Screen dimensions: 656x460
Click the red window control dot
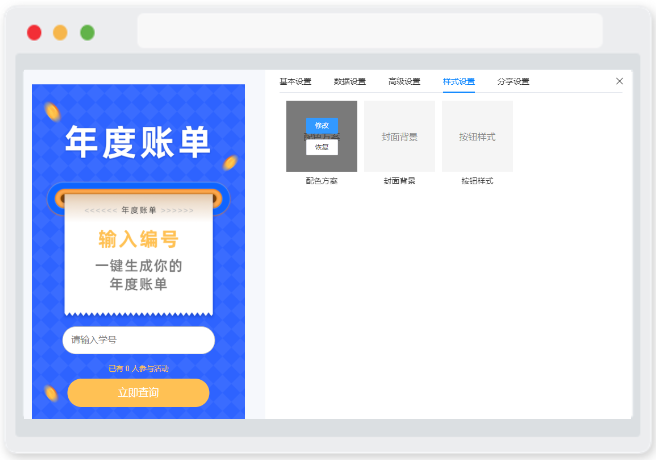pos(34,33)
